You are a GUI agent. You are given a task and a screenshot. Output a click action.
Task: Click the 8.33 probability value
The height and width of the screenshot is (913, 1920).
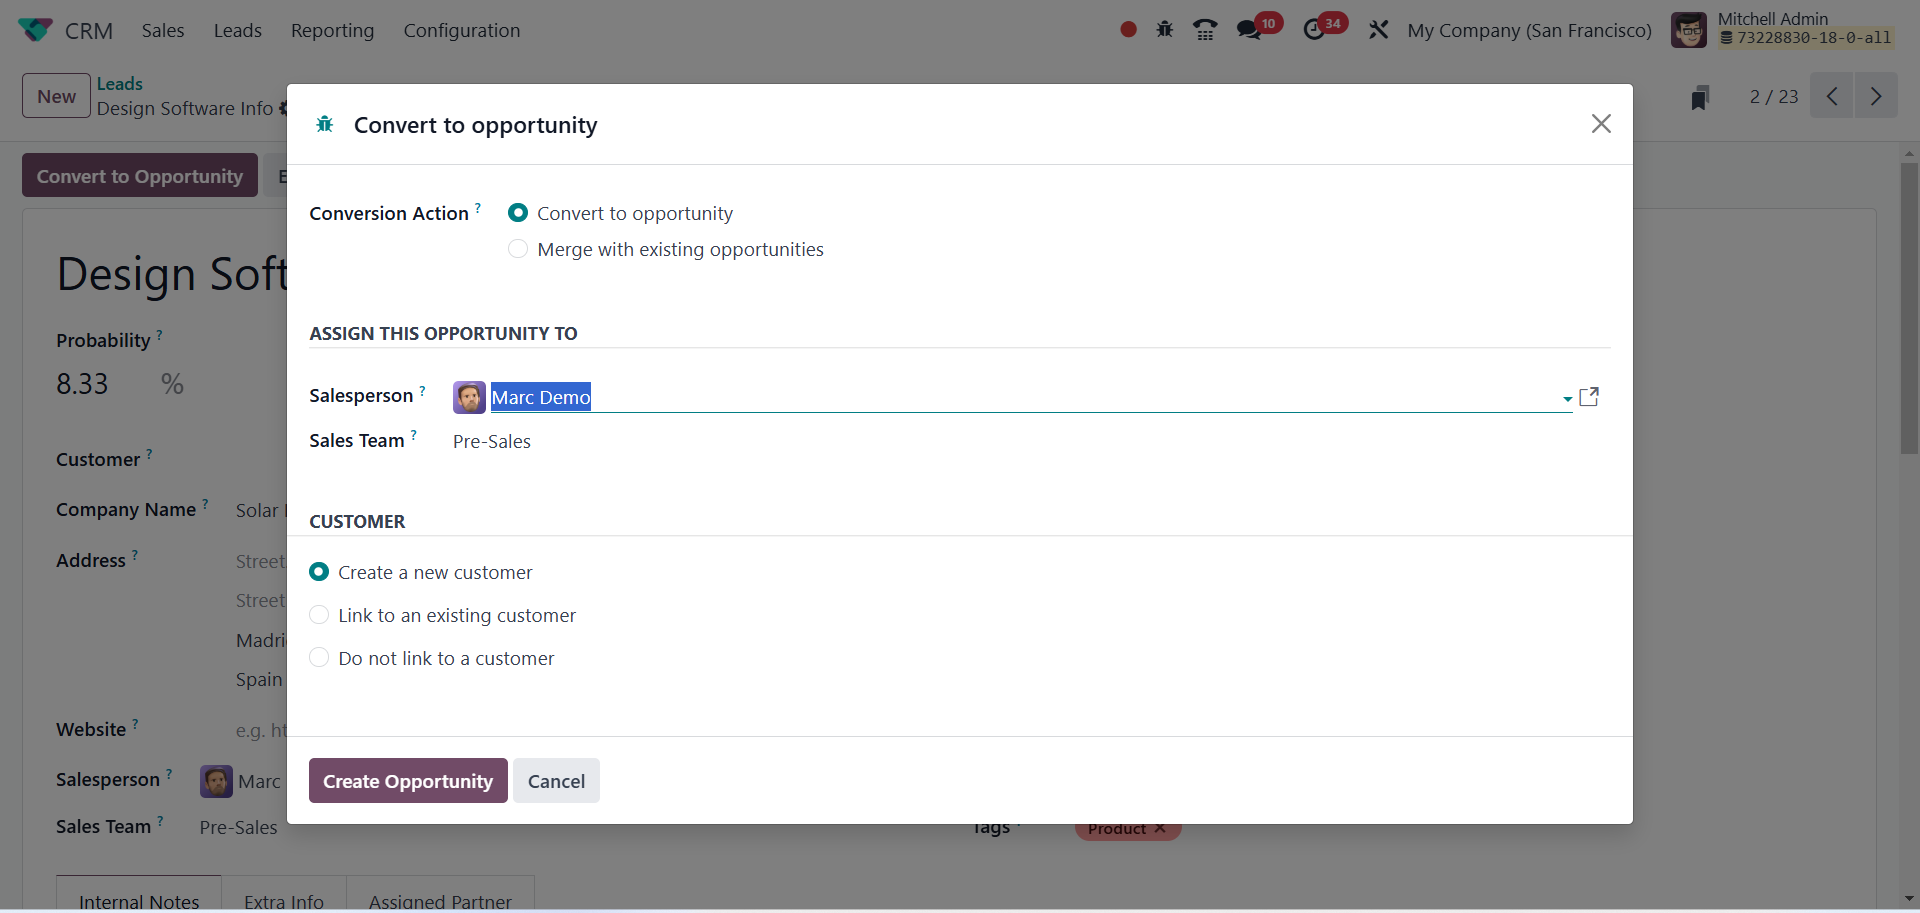tap(82, 384)
